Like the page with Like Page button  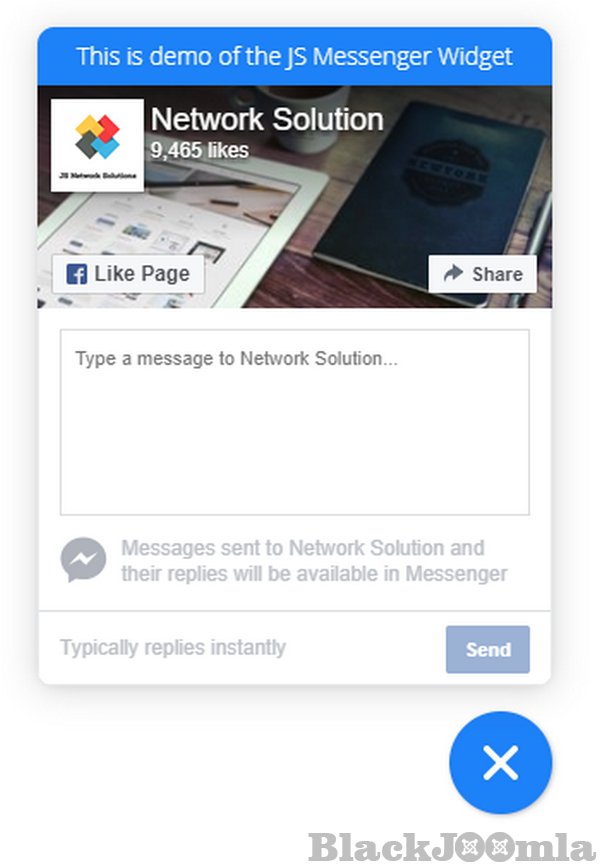(x=128, y=274)
